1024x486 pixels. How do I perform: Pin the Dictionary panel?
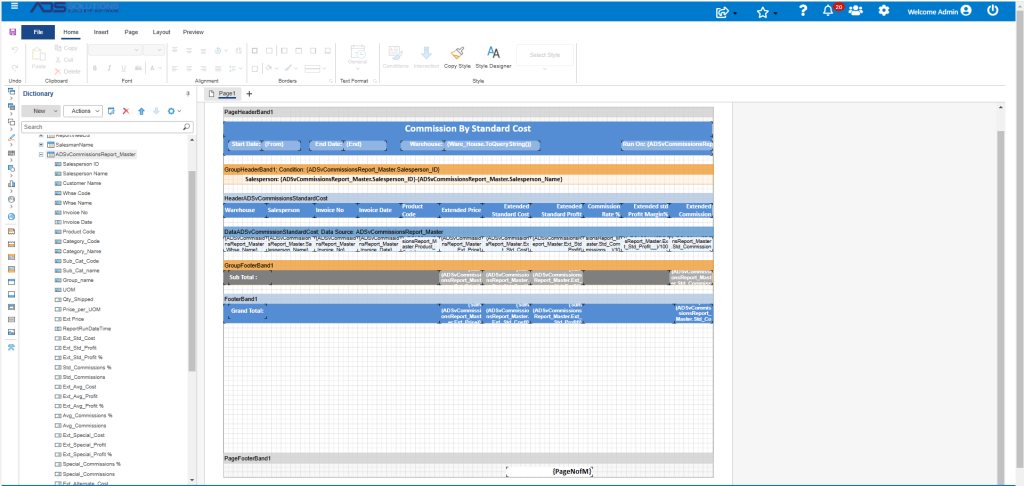188,94
